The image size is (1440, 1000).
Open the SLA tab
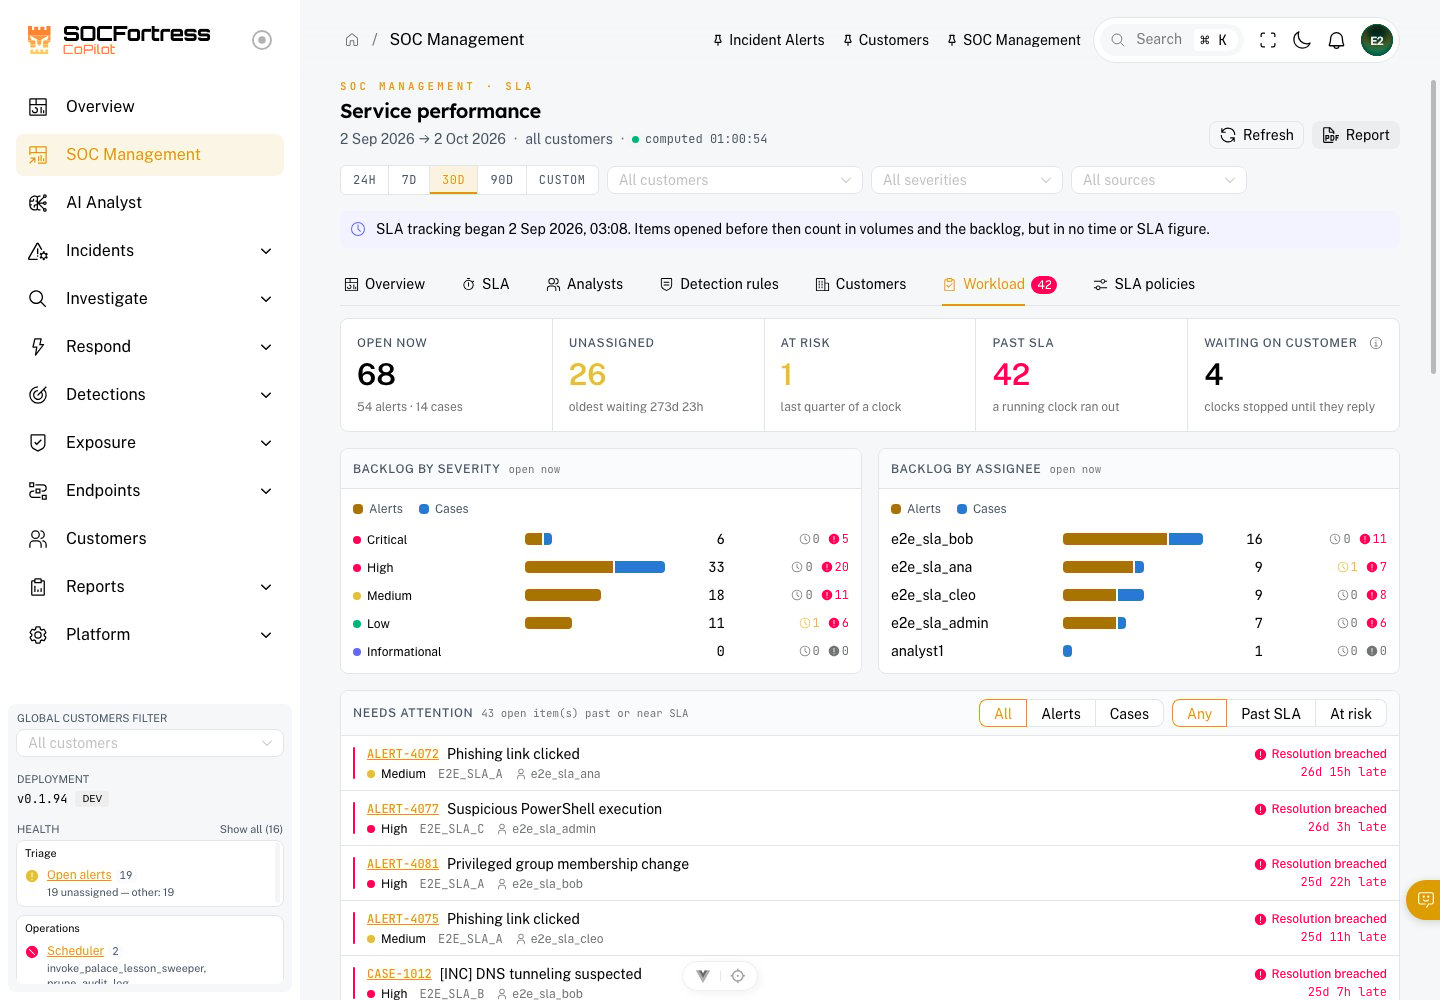coord(486,285)
